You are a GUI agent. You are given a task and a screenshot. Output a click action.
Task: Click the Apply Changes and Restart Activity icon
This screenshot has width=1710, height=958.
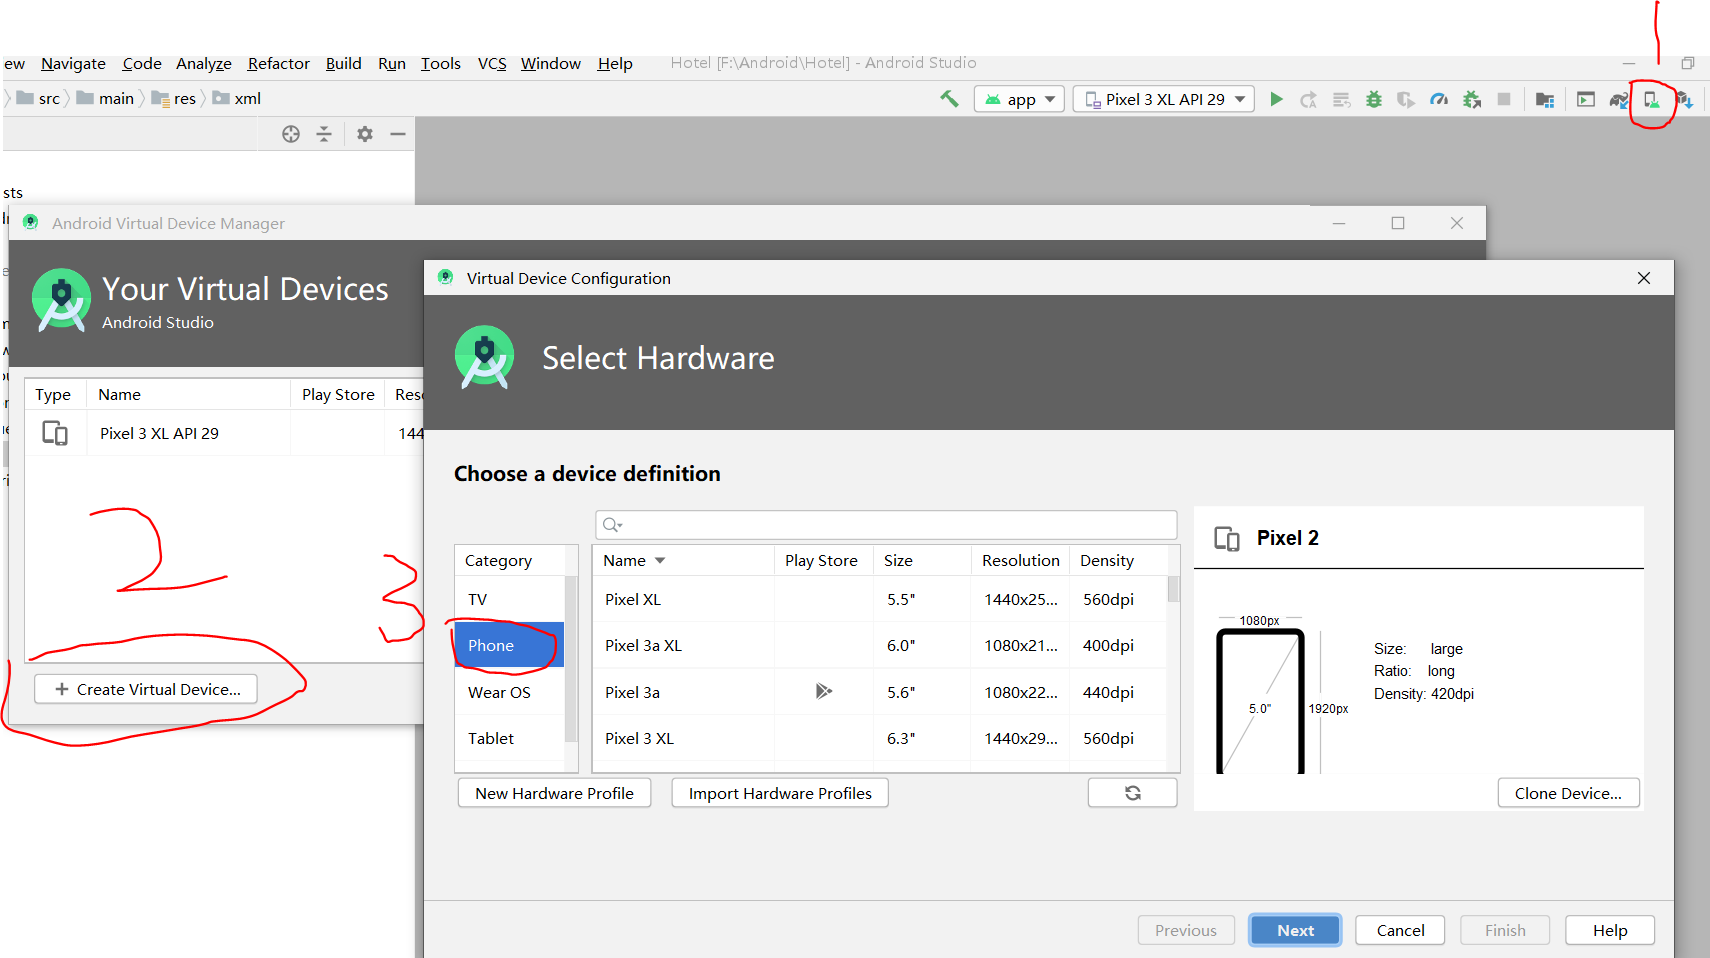pos(1308,99)
